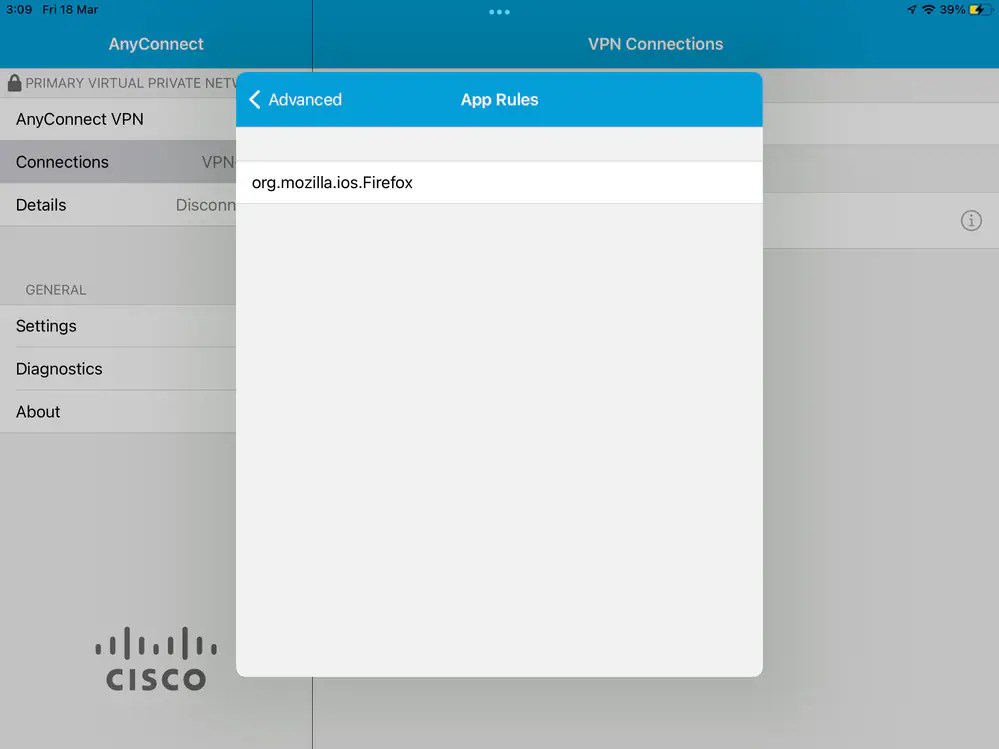
Task: Tap the lock icon before PRIMARY VIRTUAL PRIVATE NETWORK
Action: point(13,83)
